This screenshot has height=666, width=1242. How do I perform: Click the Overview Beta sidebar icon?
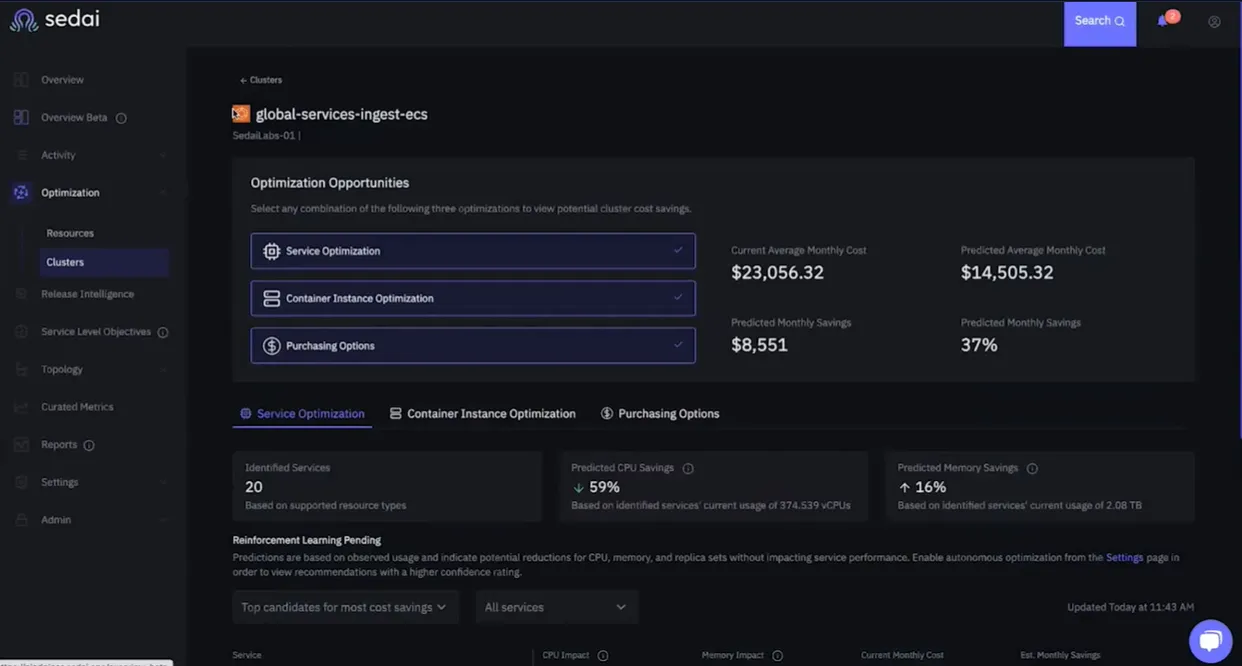pos(21,117)
